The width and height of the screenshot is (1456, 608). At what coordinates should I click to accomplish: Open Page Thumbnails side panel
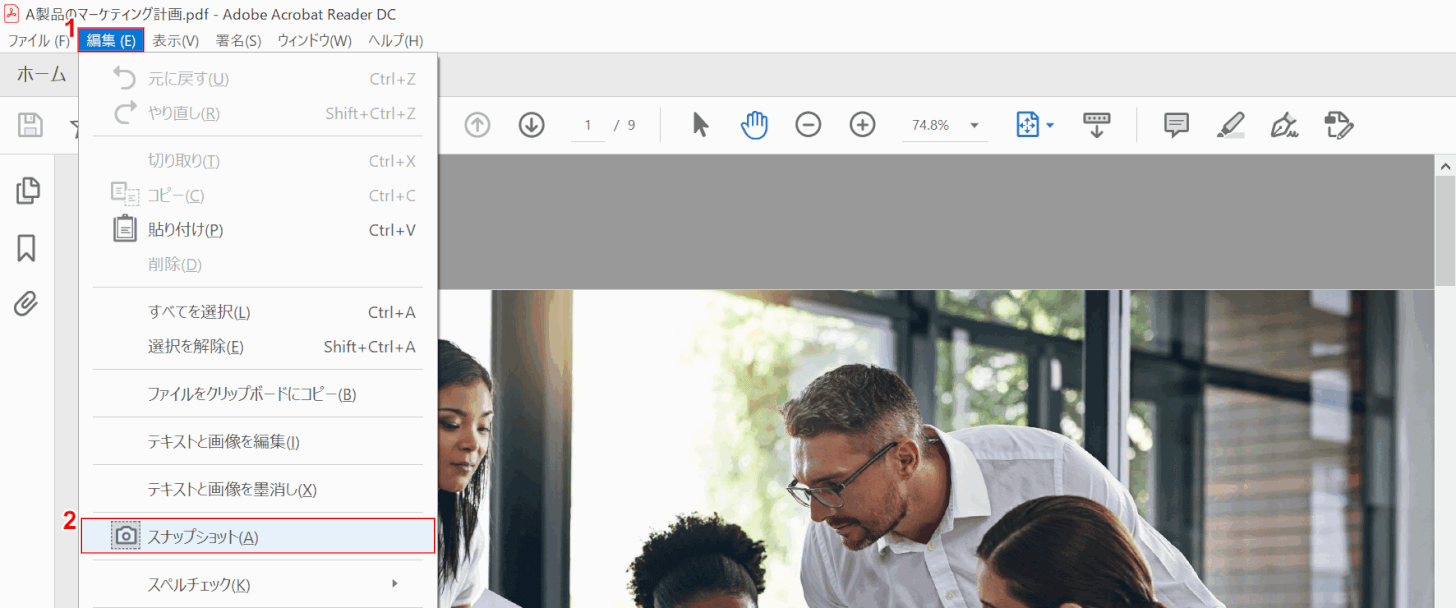point(27,190)
